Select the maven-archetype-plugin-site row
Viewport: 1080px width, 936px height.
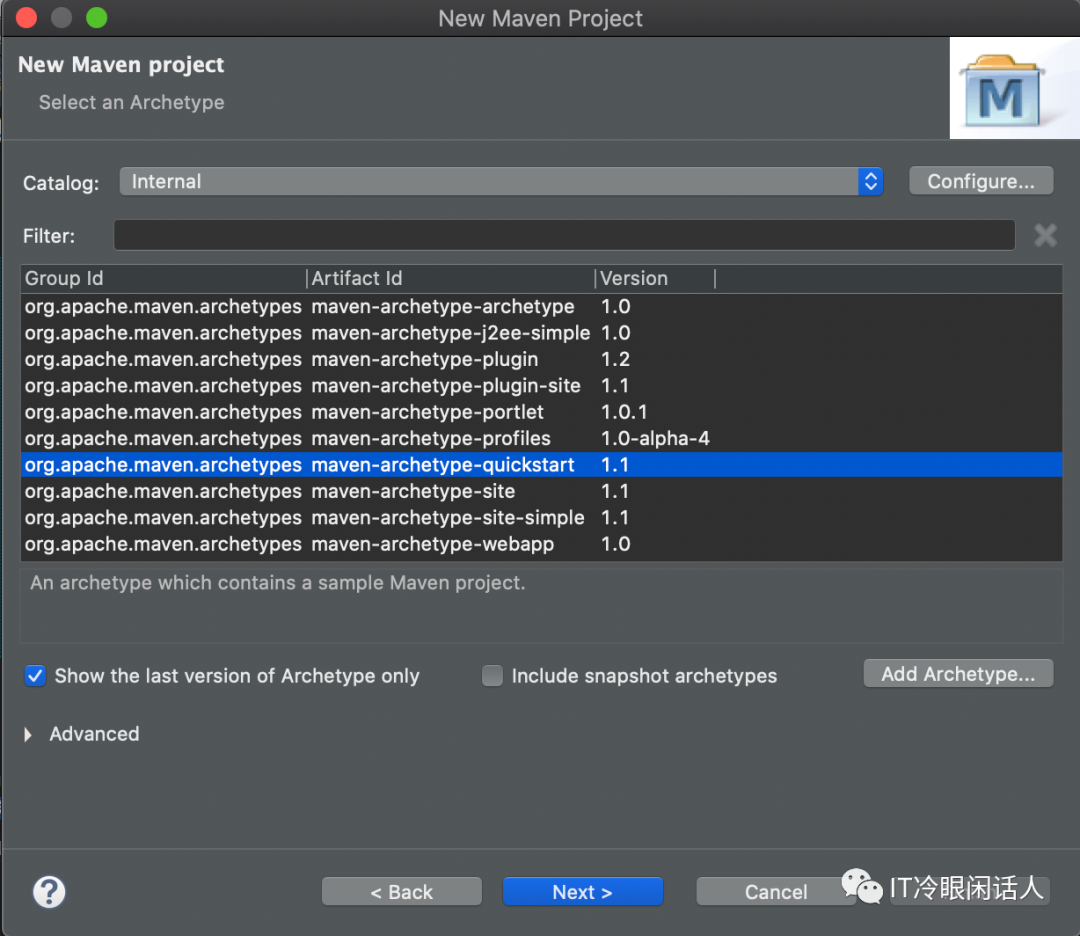point(541,386)
